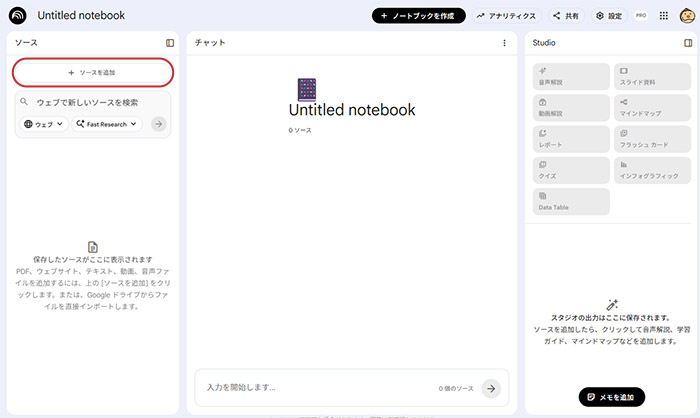Open アナリティクス analytics
The height and width of the screenshot is (418, 700).
point(507,16)
